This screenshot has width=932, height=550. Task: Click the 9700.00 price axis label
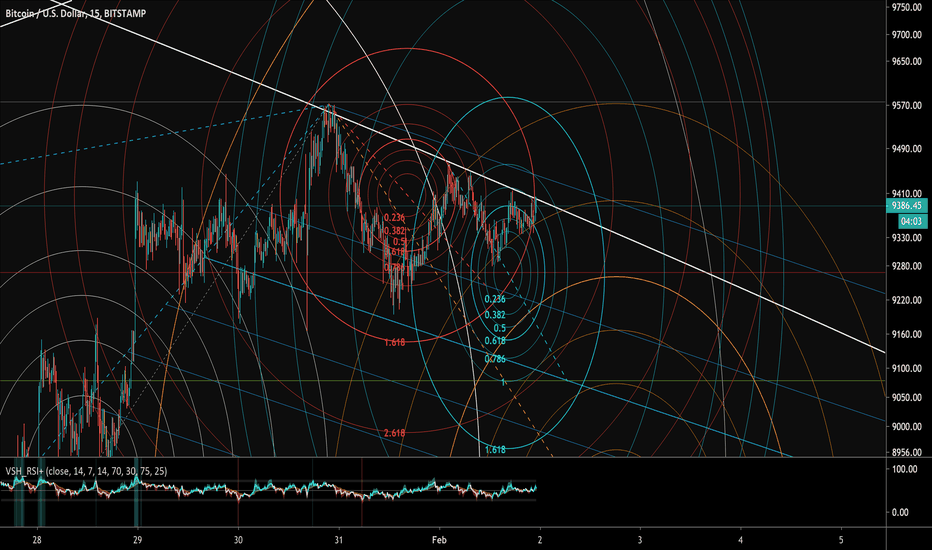pos(907,35)
